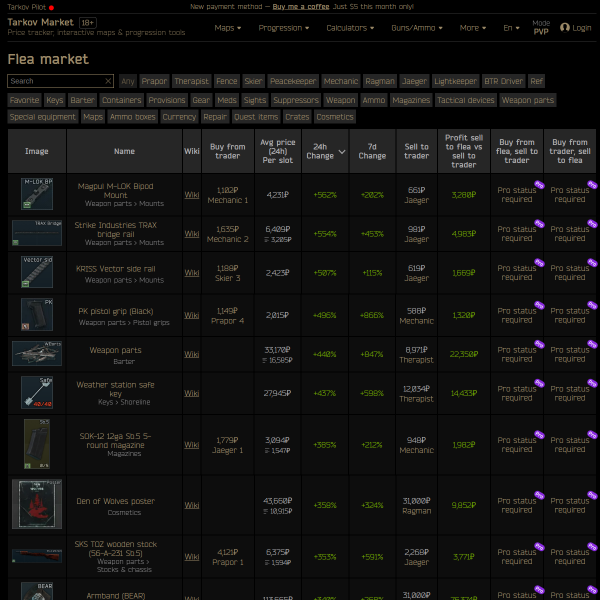Image resolution: width=600 pixels, height=600 pixels.
Task: Click the 22,350₽ profit value
Action: pos(464,354)
